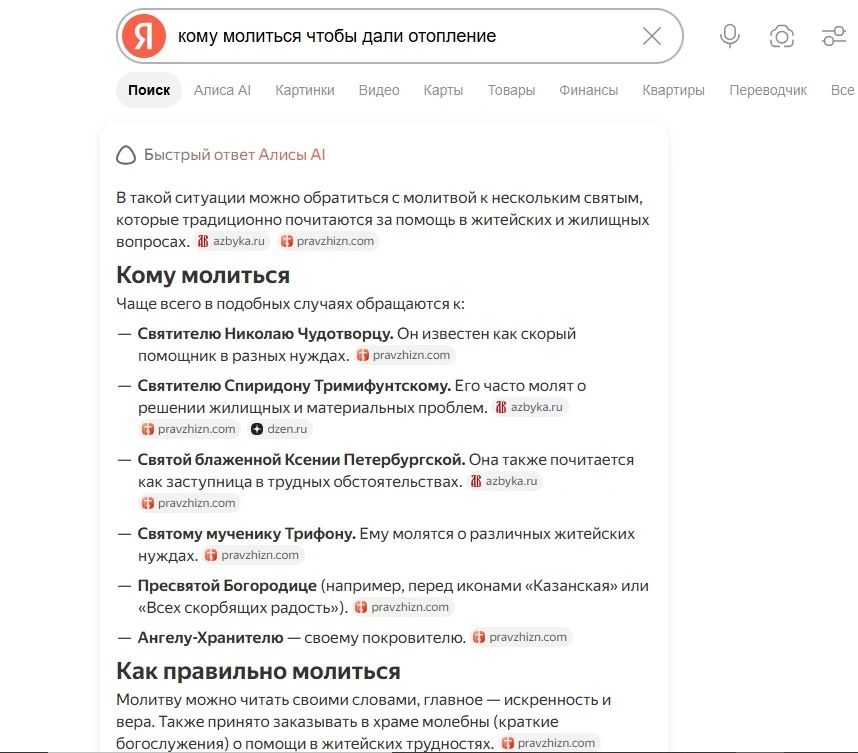This screenshot has width=858, height=753.
Task: Open azbyka.ru source in intro paragraph
Action: click(x=231, y=241)
